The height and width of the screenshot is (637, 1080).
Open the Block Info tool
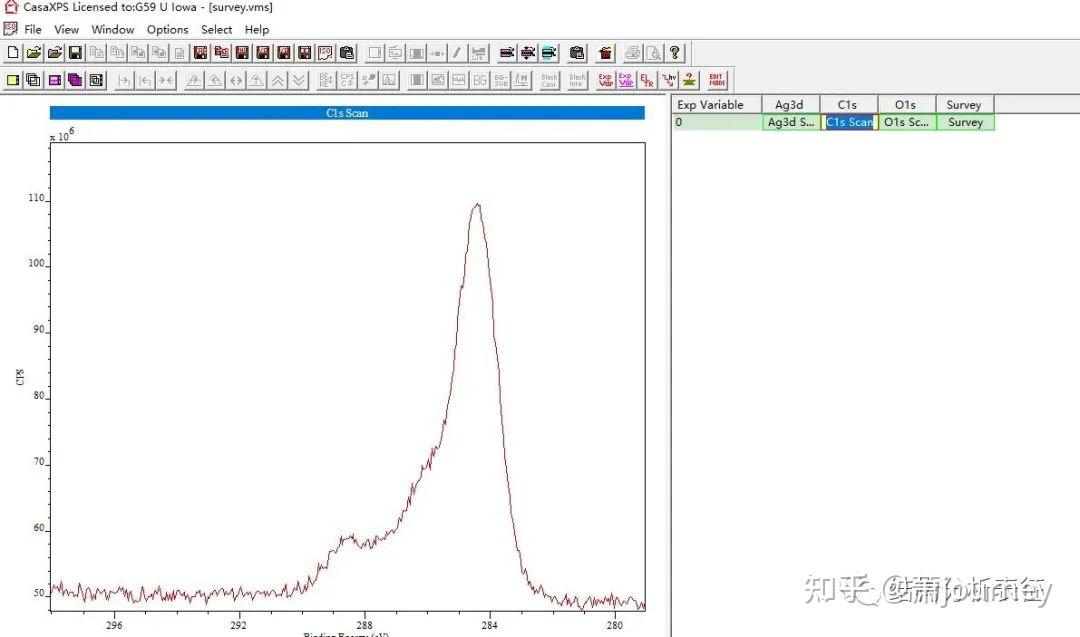pyautogui.click(x=577, y=80)
